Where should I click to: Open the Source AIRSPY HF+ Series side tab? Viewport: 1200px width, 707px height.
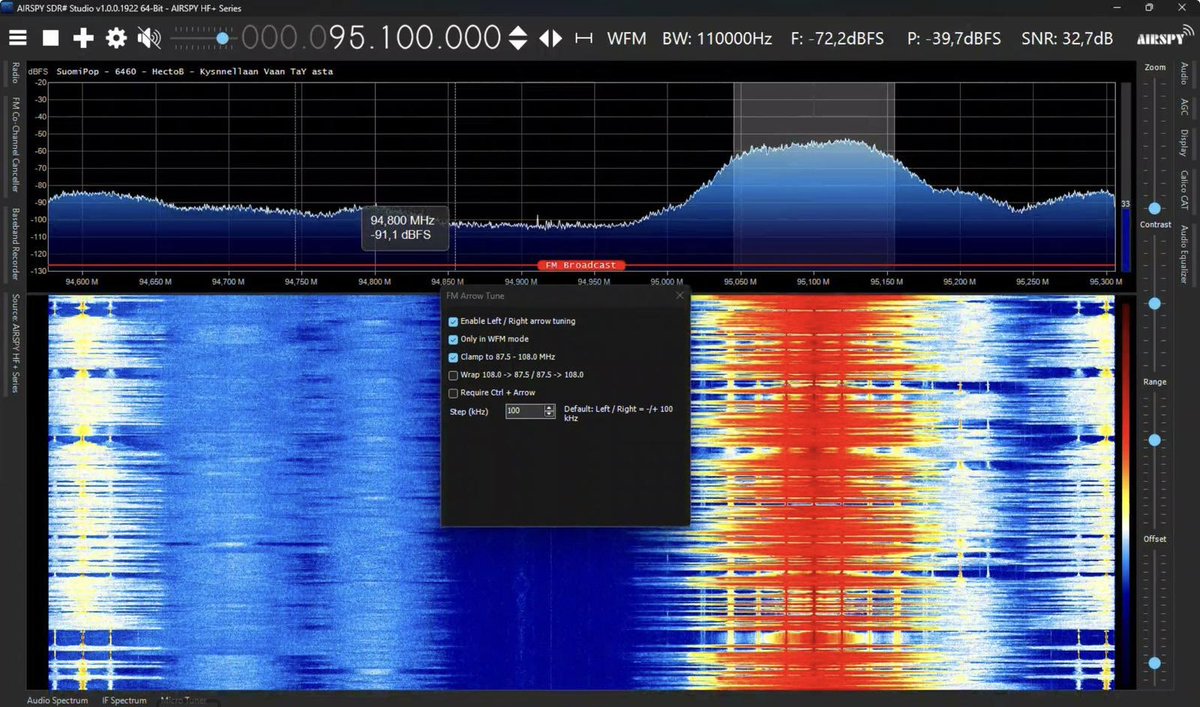(x=16, y=342)
